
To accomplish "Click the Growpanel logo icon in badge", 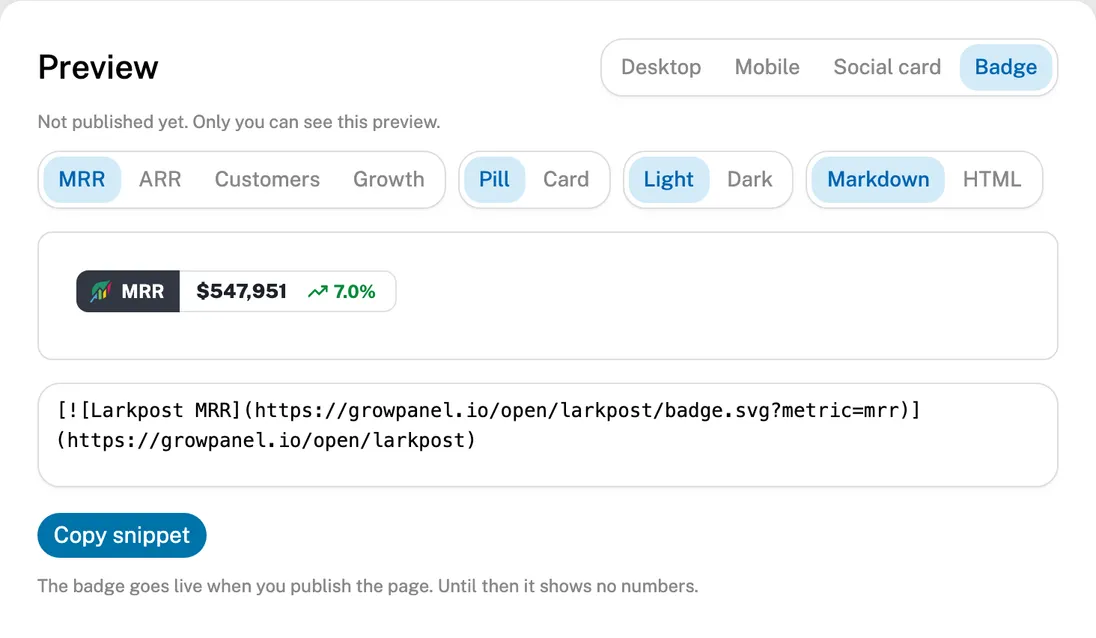I will click(101, 291).
